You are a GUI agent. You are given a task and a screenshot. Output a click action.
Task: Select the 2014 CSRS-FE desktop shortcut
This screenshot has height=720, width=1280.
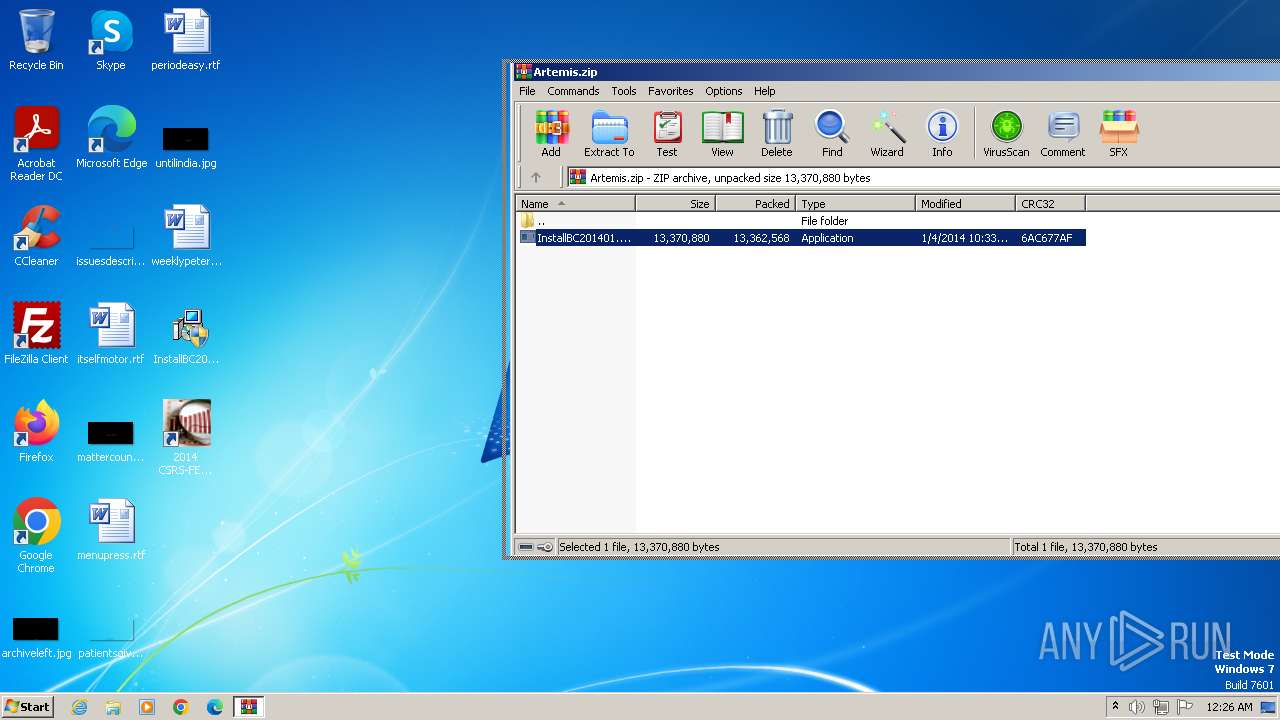(186, 438)
